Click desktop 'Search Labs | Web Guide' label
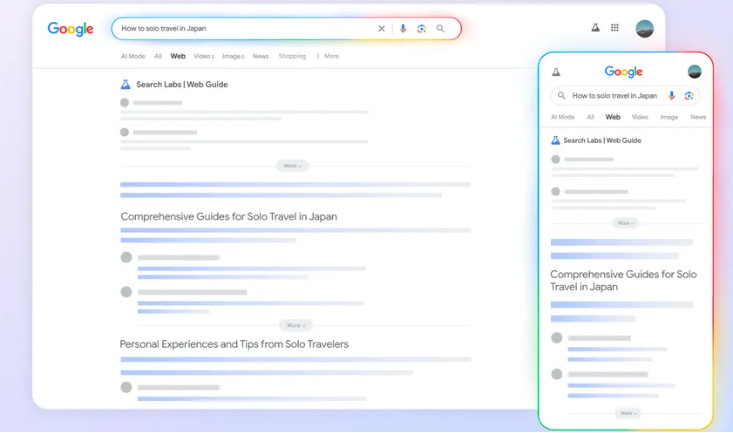The image size is (733, 433). (x=182, y=84)
